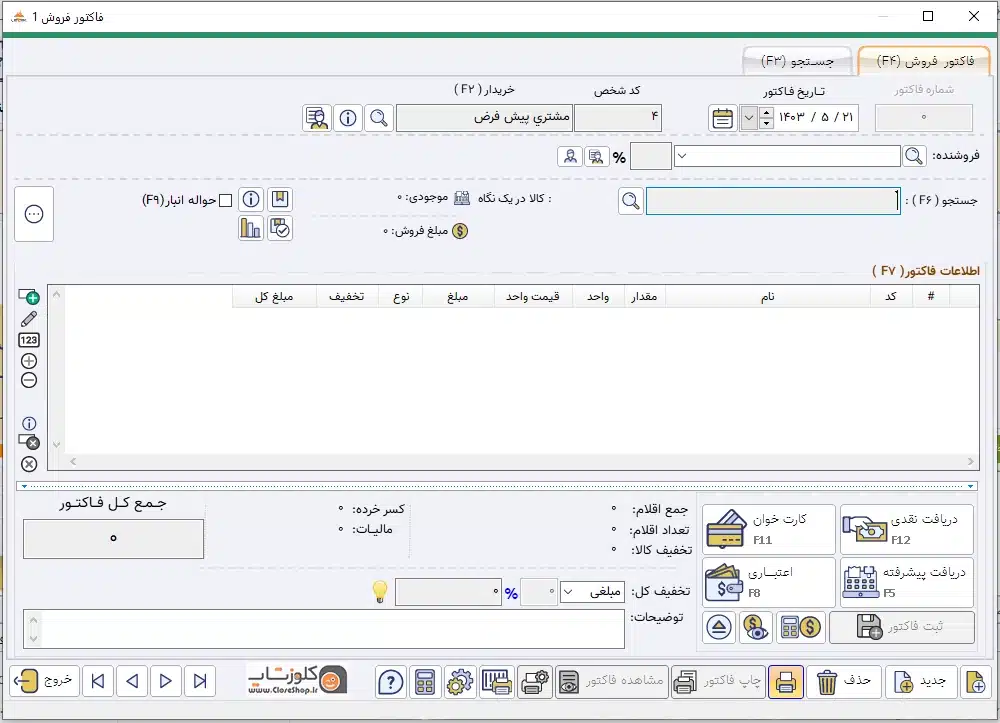Show row info icon left of table

[29, 423]
